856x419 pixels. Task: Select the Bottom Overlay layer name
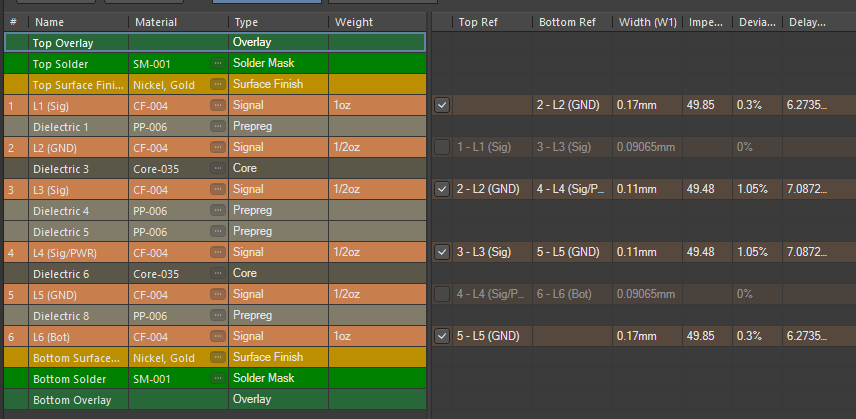click(x=72, y=399)
